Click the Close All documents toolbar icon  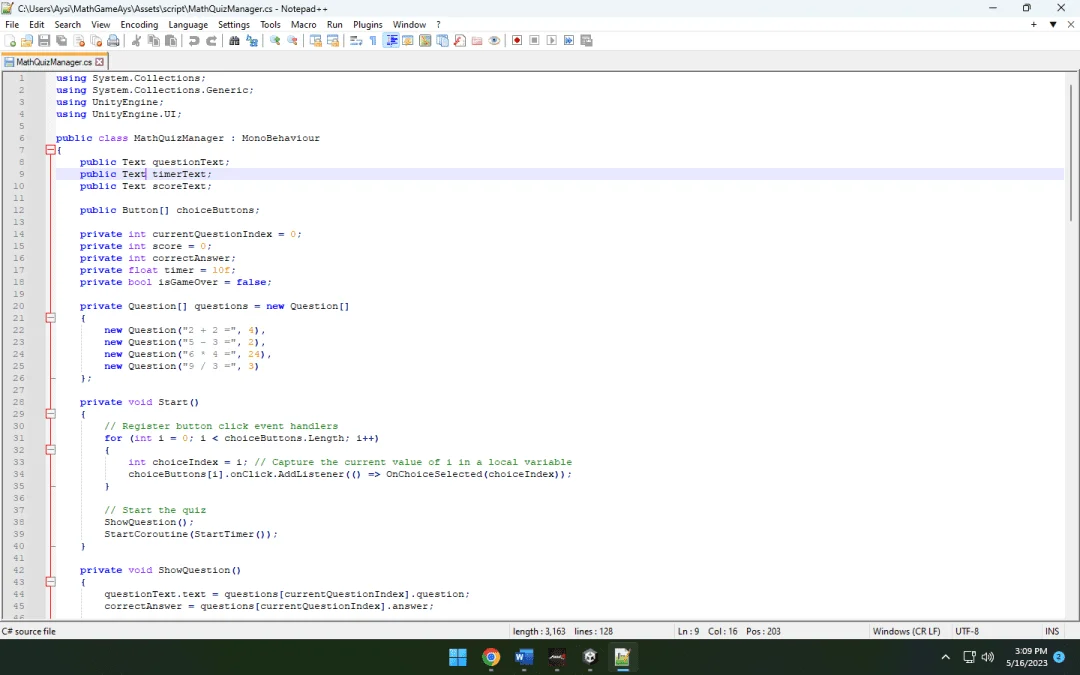(x=96, y=41)
